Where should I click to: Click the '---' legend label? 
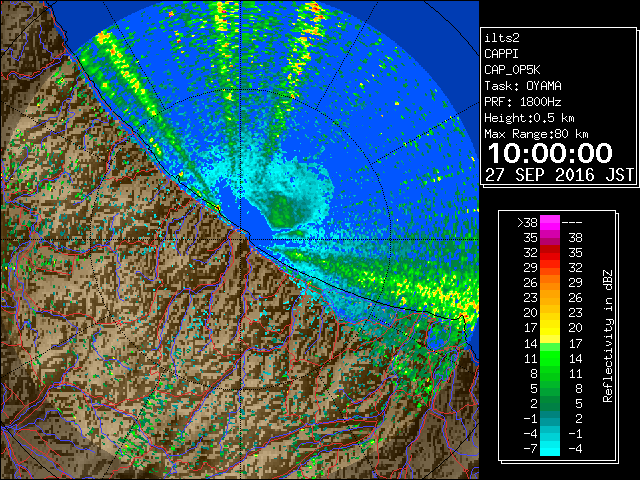[572, 223]
